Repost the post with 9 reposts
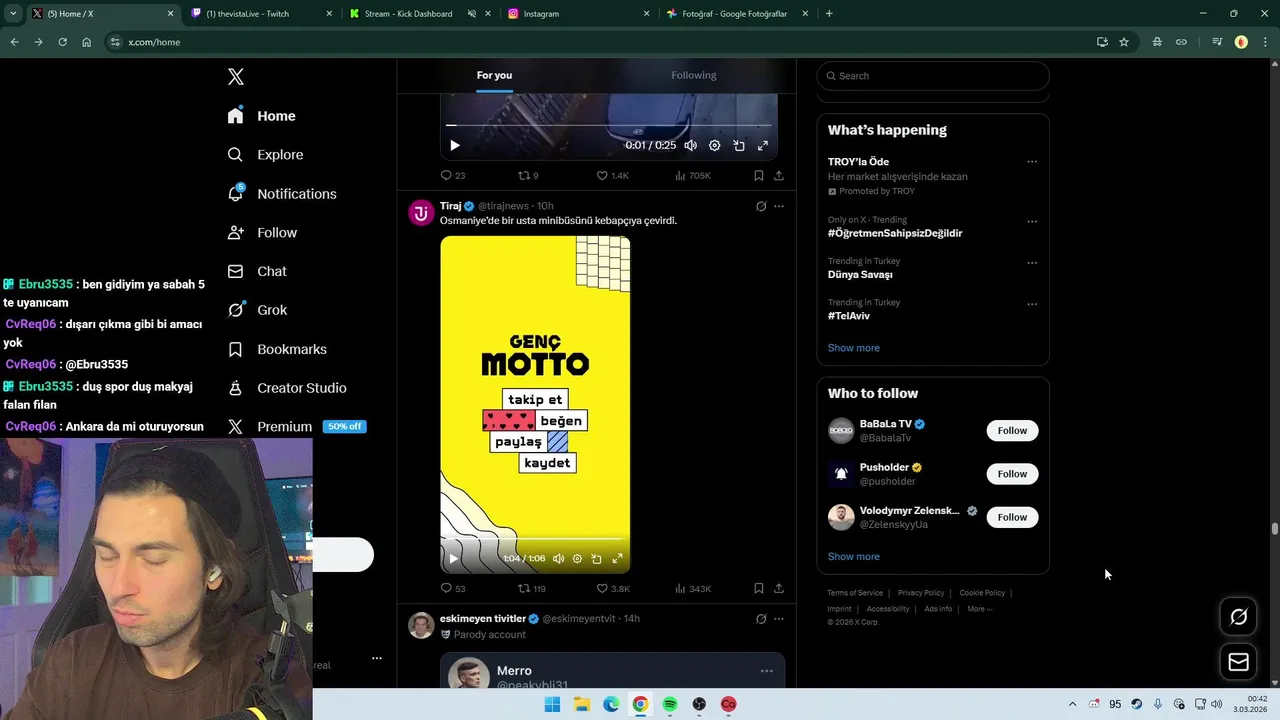The height and width of the screenshot is (720, 1280). point(528,175)
